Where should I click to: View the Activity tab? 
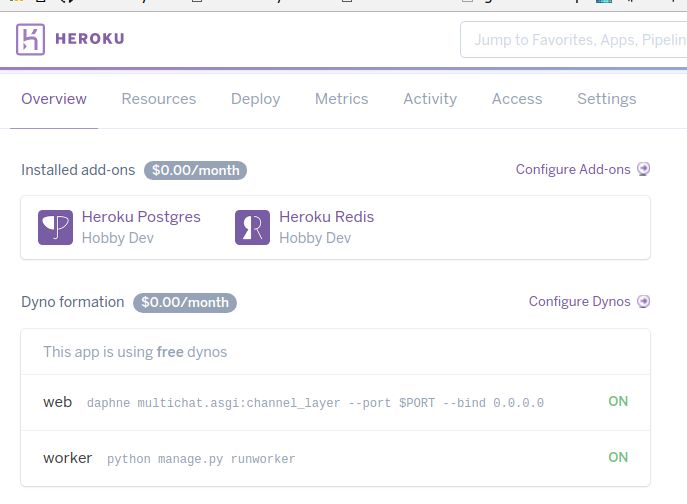tap(430, 99)
